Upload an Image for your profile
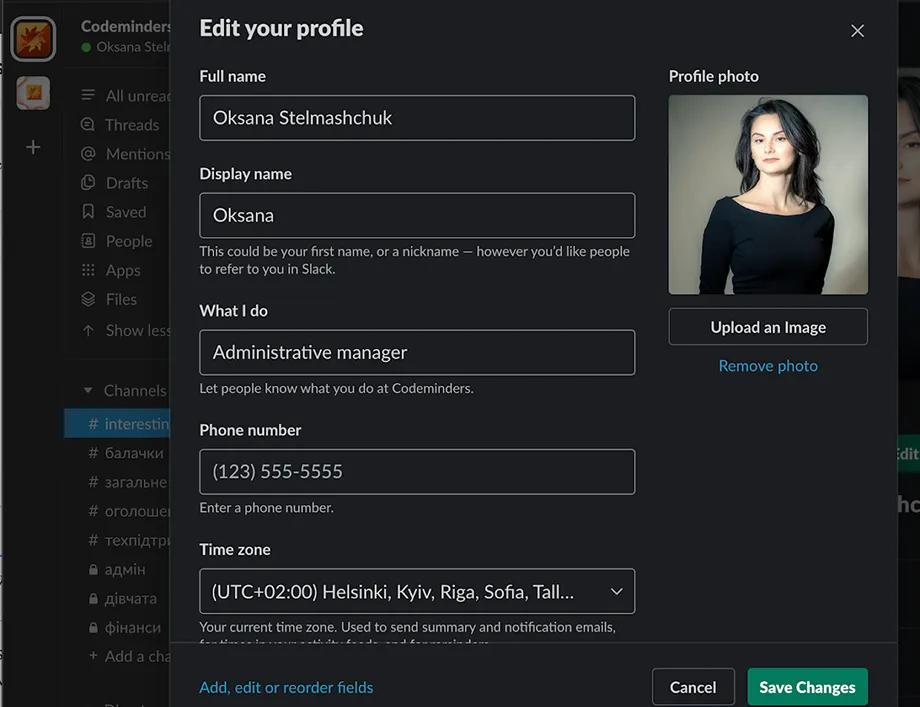The height and width of the screenshot is (707, 920). click(767, 326)
